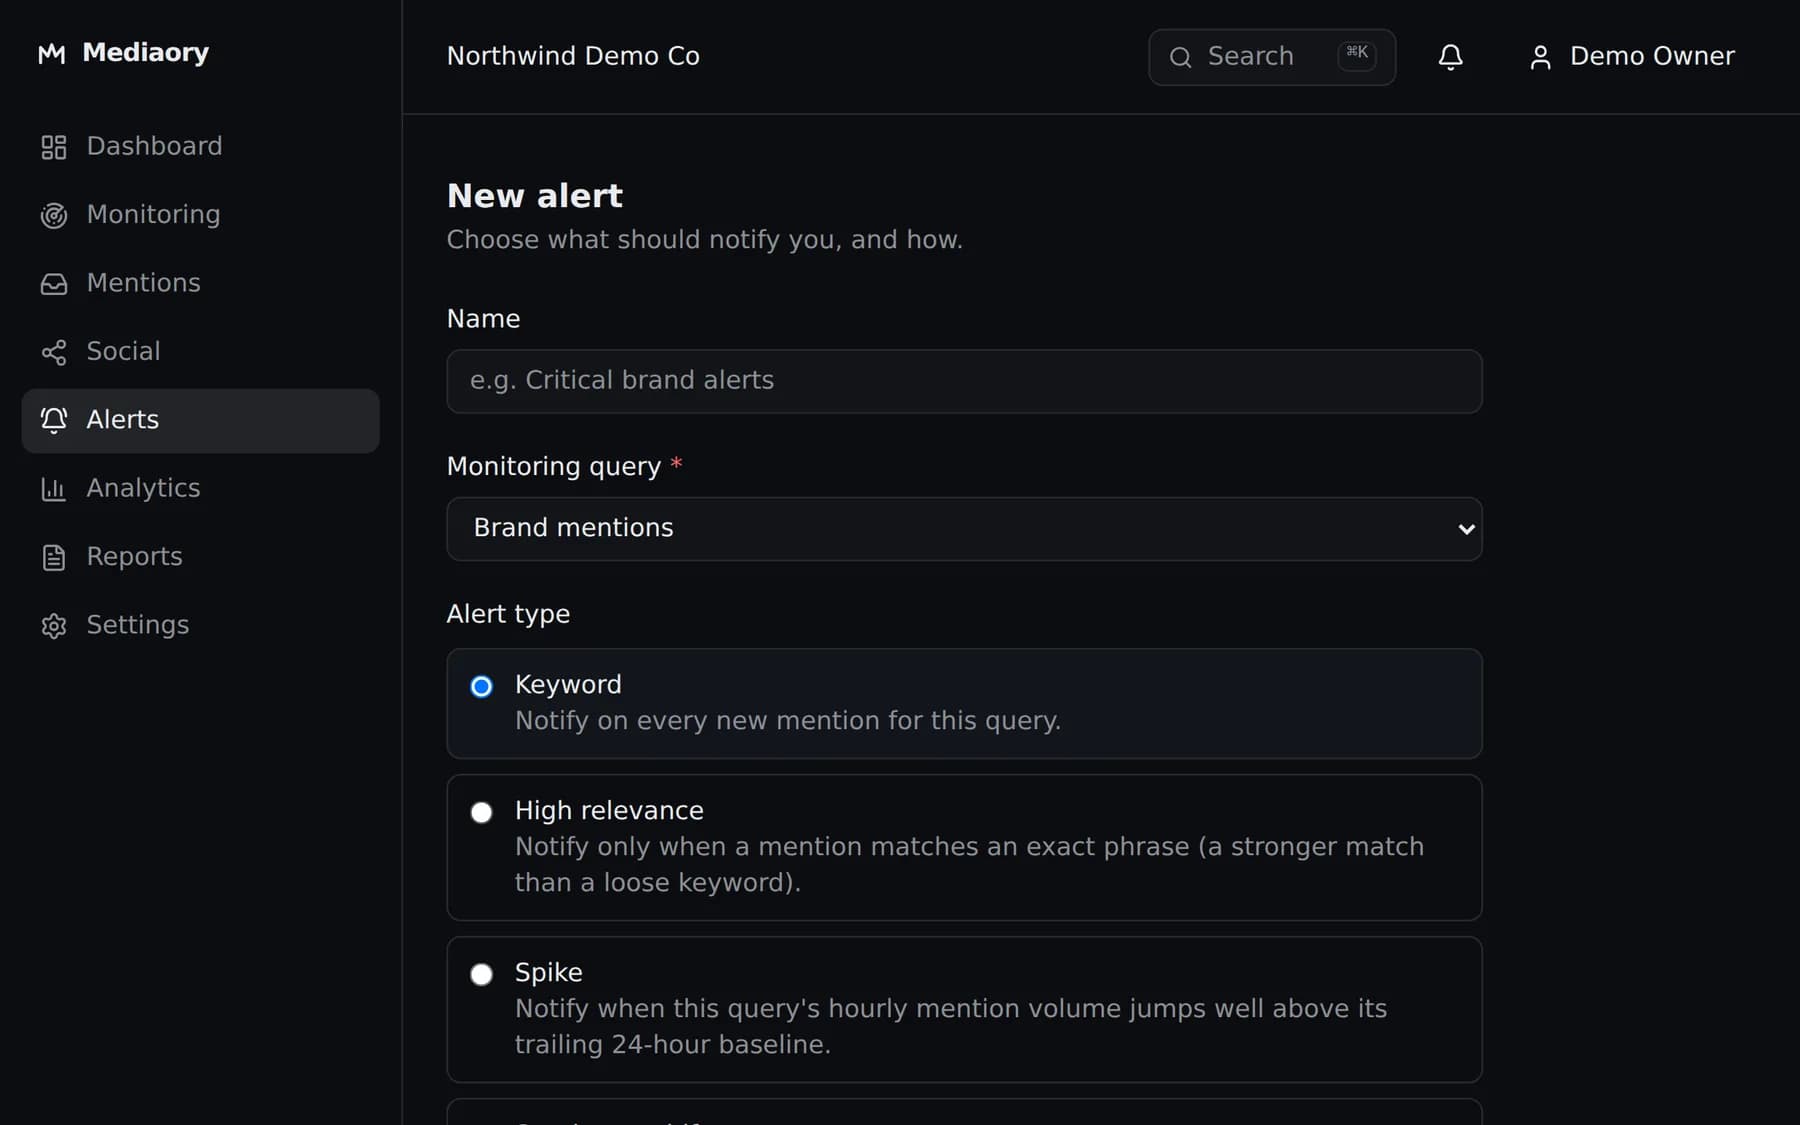Open Mentions from sidebar
1800x1125 pixels.
tap(200, 284)
